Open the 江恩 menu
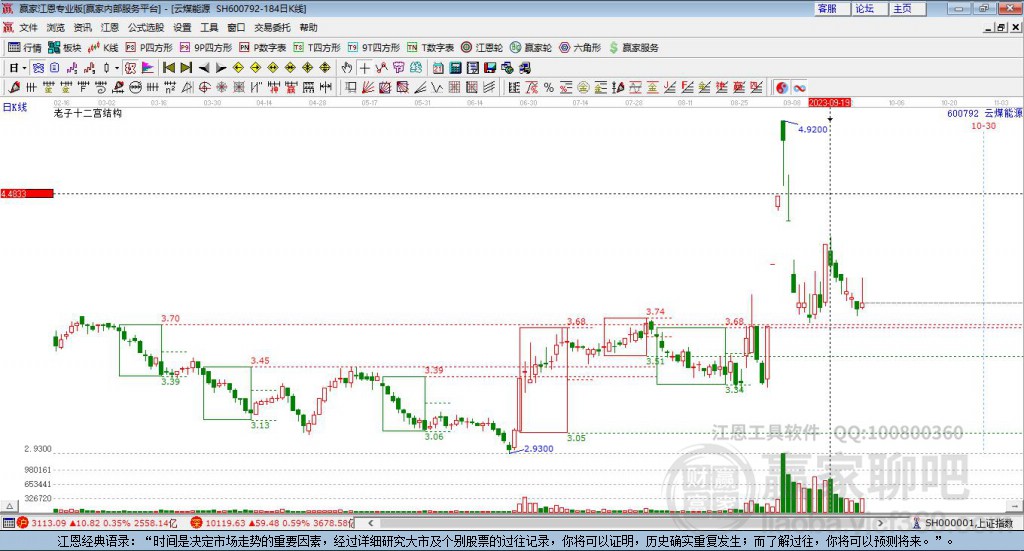This screenshot has width=1024, height=551. [x=110, y=27]
